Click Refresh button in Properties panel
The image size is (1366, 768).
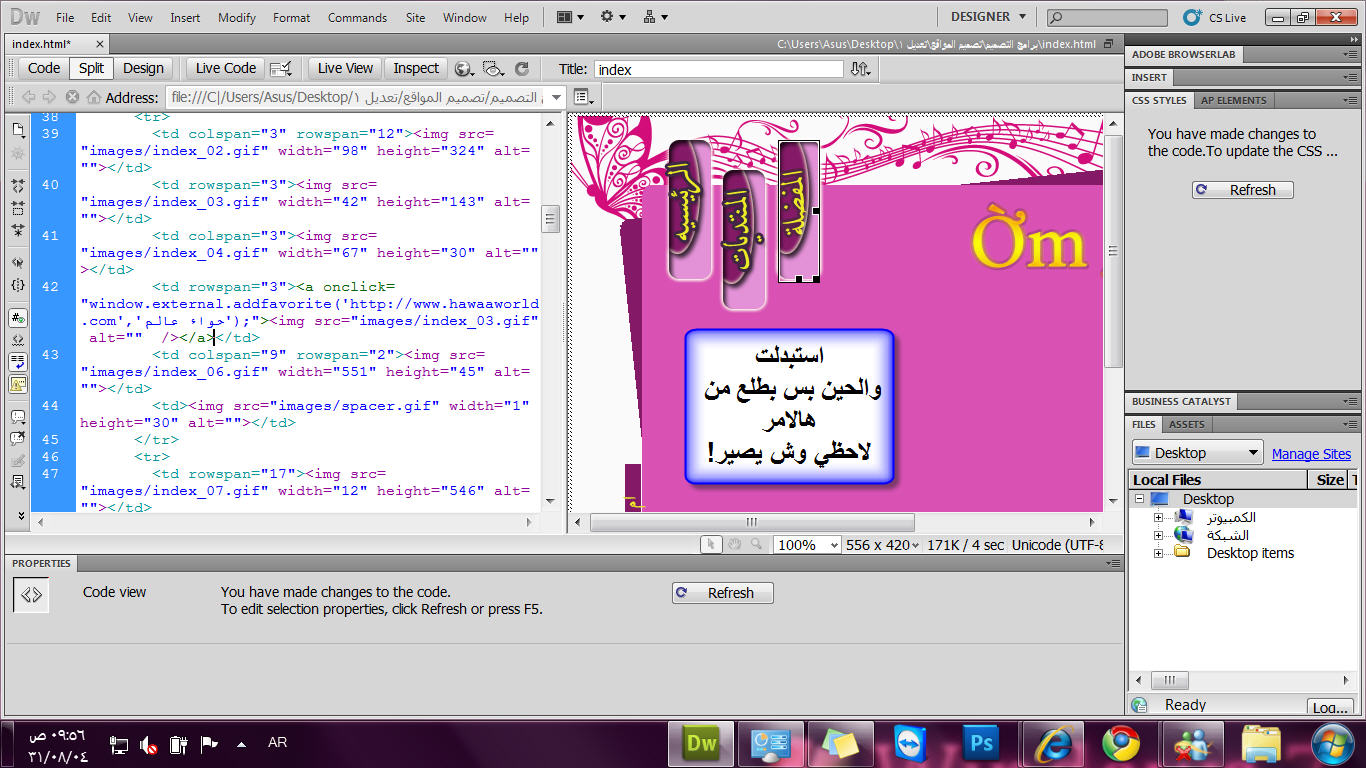722,593
